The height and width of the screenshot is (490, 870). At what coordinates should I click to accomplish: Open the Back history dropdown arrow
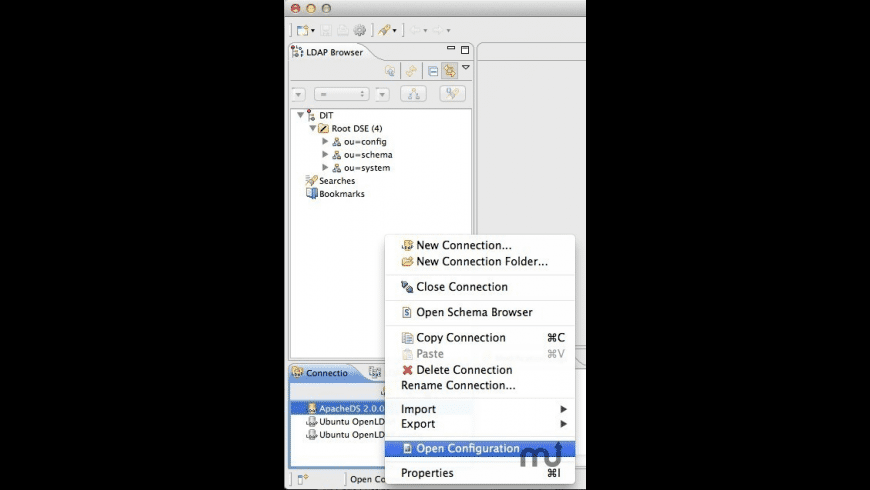pos(426,31)
